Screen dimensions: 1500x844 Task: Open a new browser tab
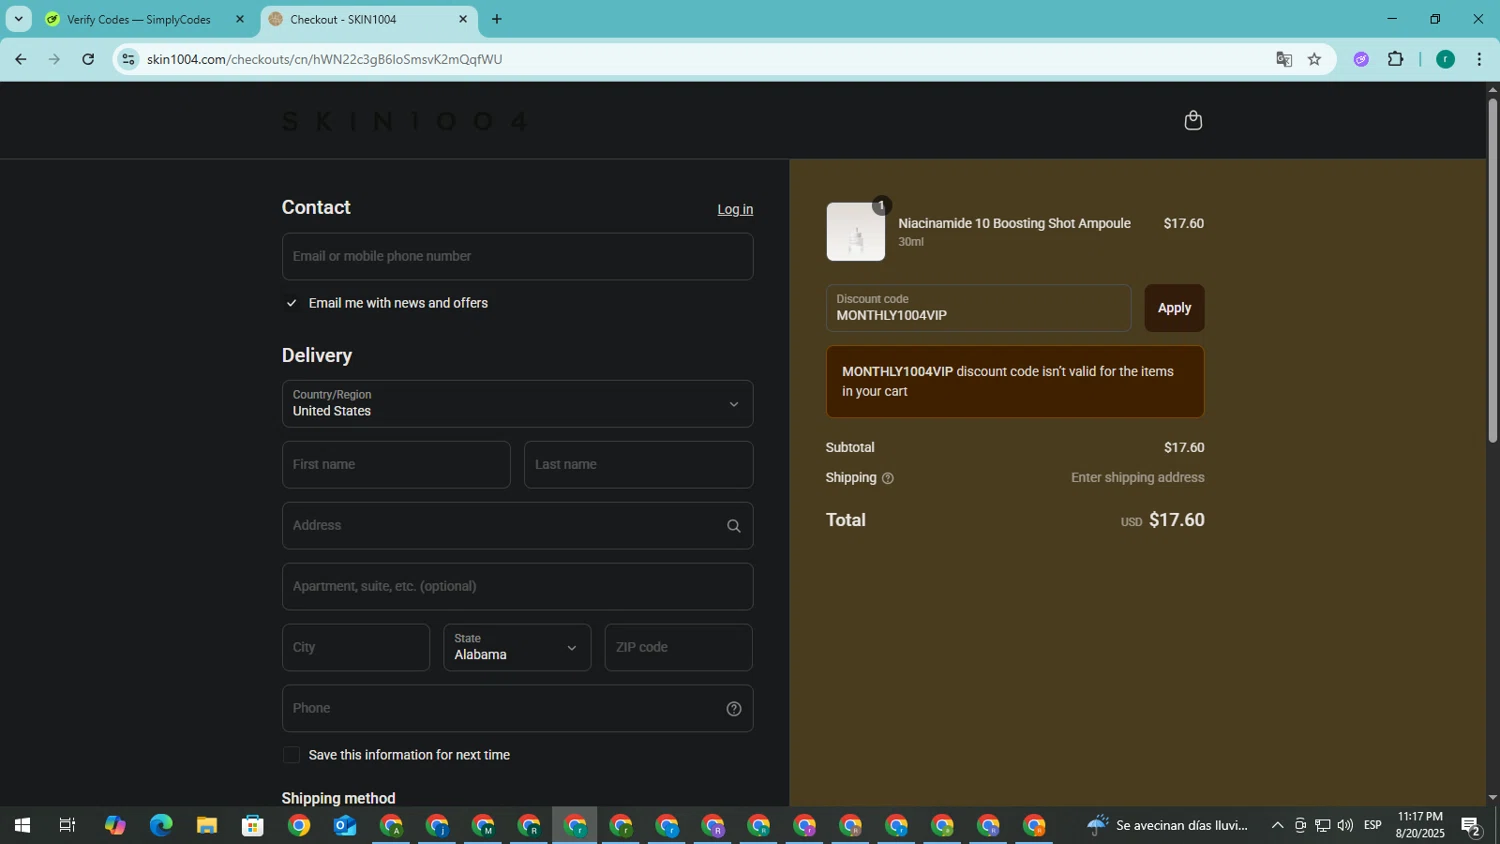[x=497, y=19]
